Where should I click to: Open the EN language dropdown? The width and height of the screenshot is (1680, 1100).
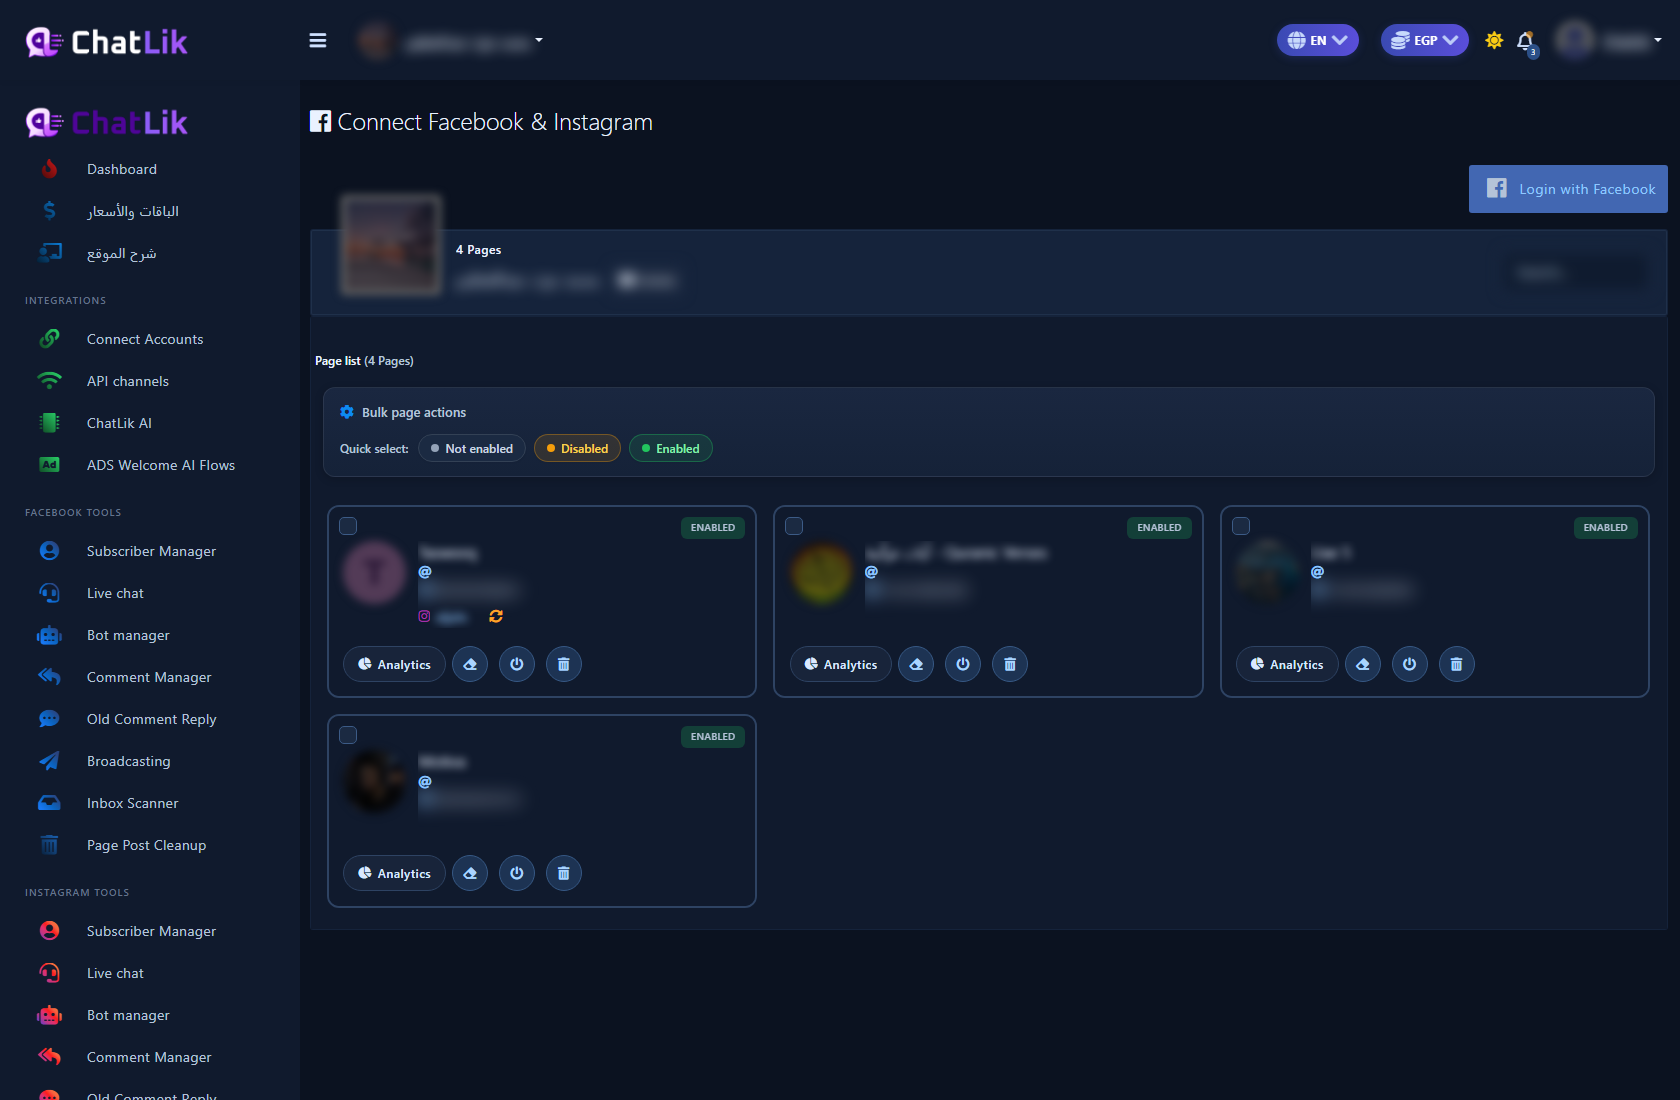pos(1317,40)
